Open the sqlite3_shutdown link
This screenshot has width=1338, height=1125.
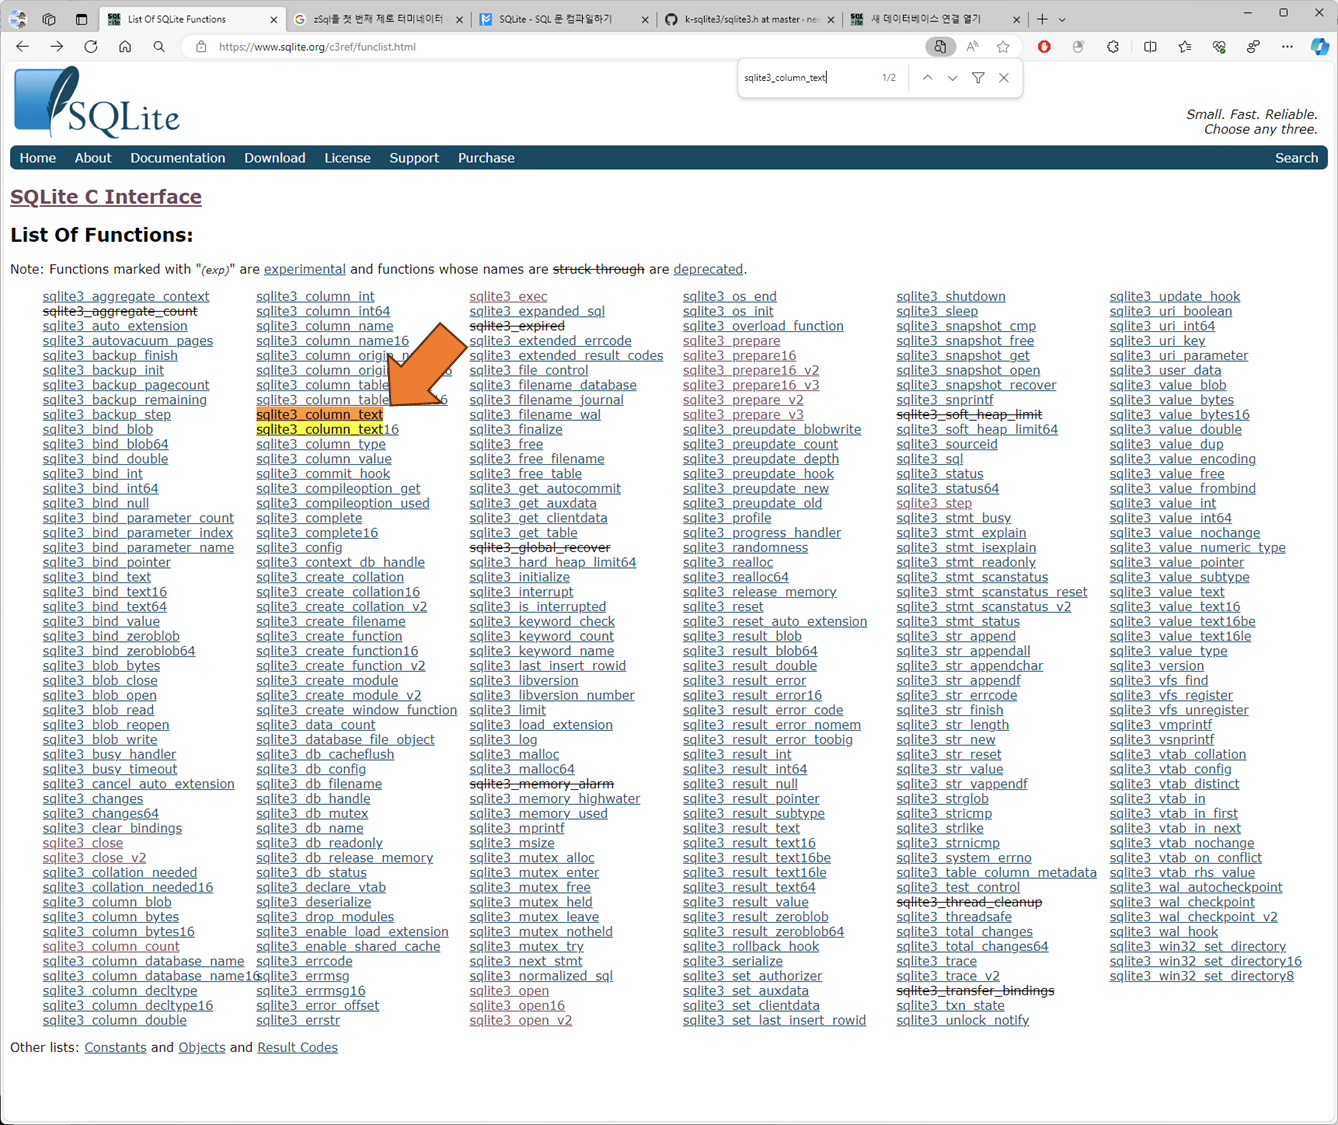click(951, 297)
